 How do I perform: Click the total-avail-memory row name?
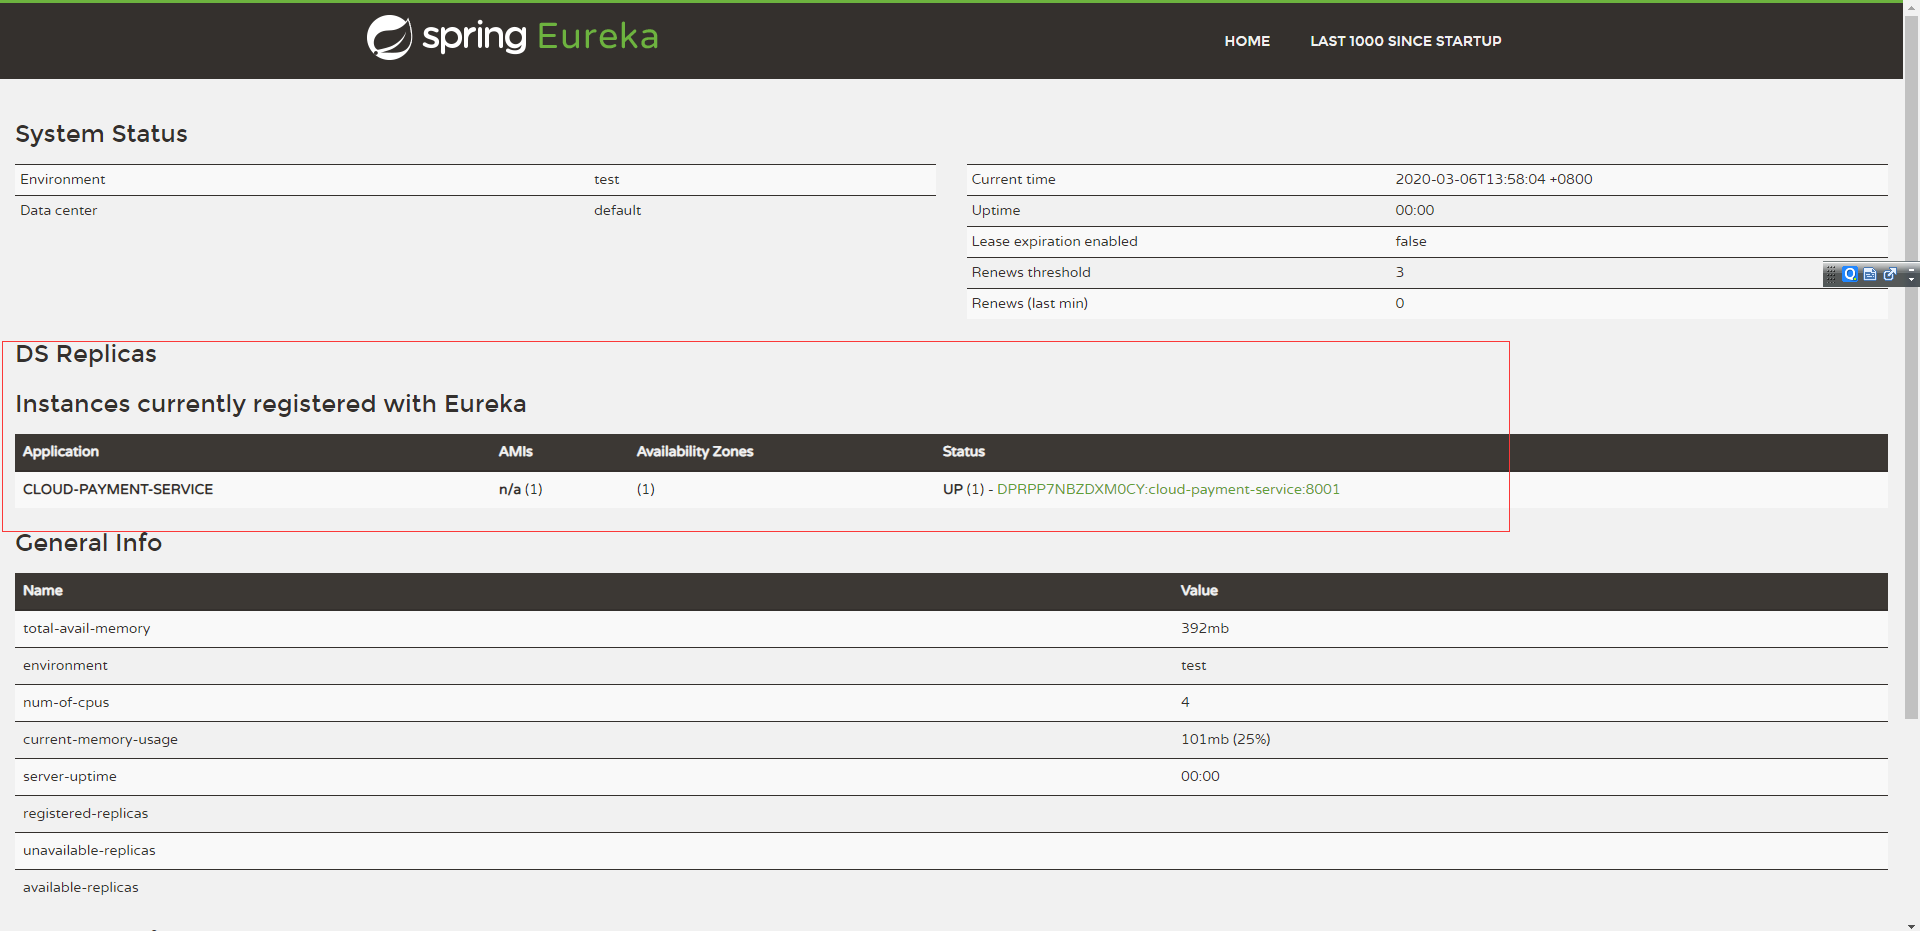pyautogui.click(x=87, y=629)
